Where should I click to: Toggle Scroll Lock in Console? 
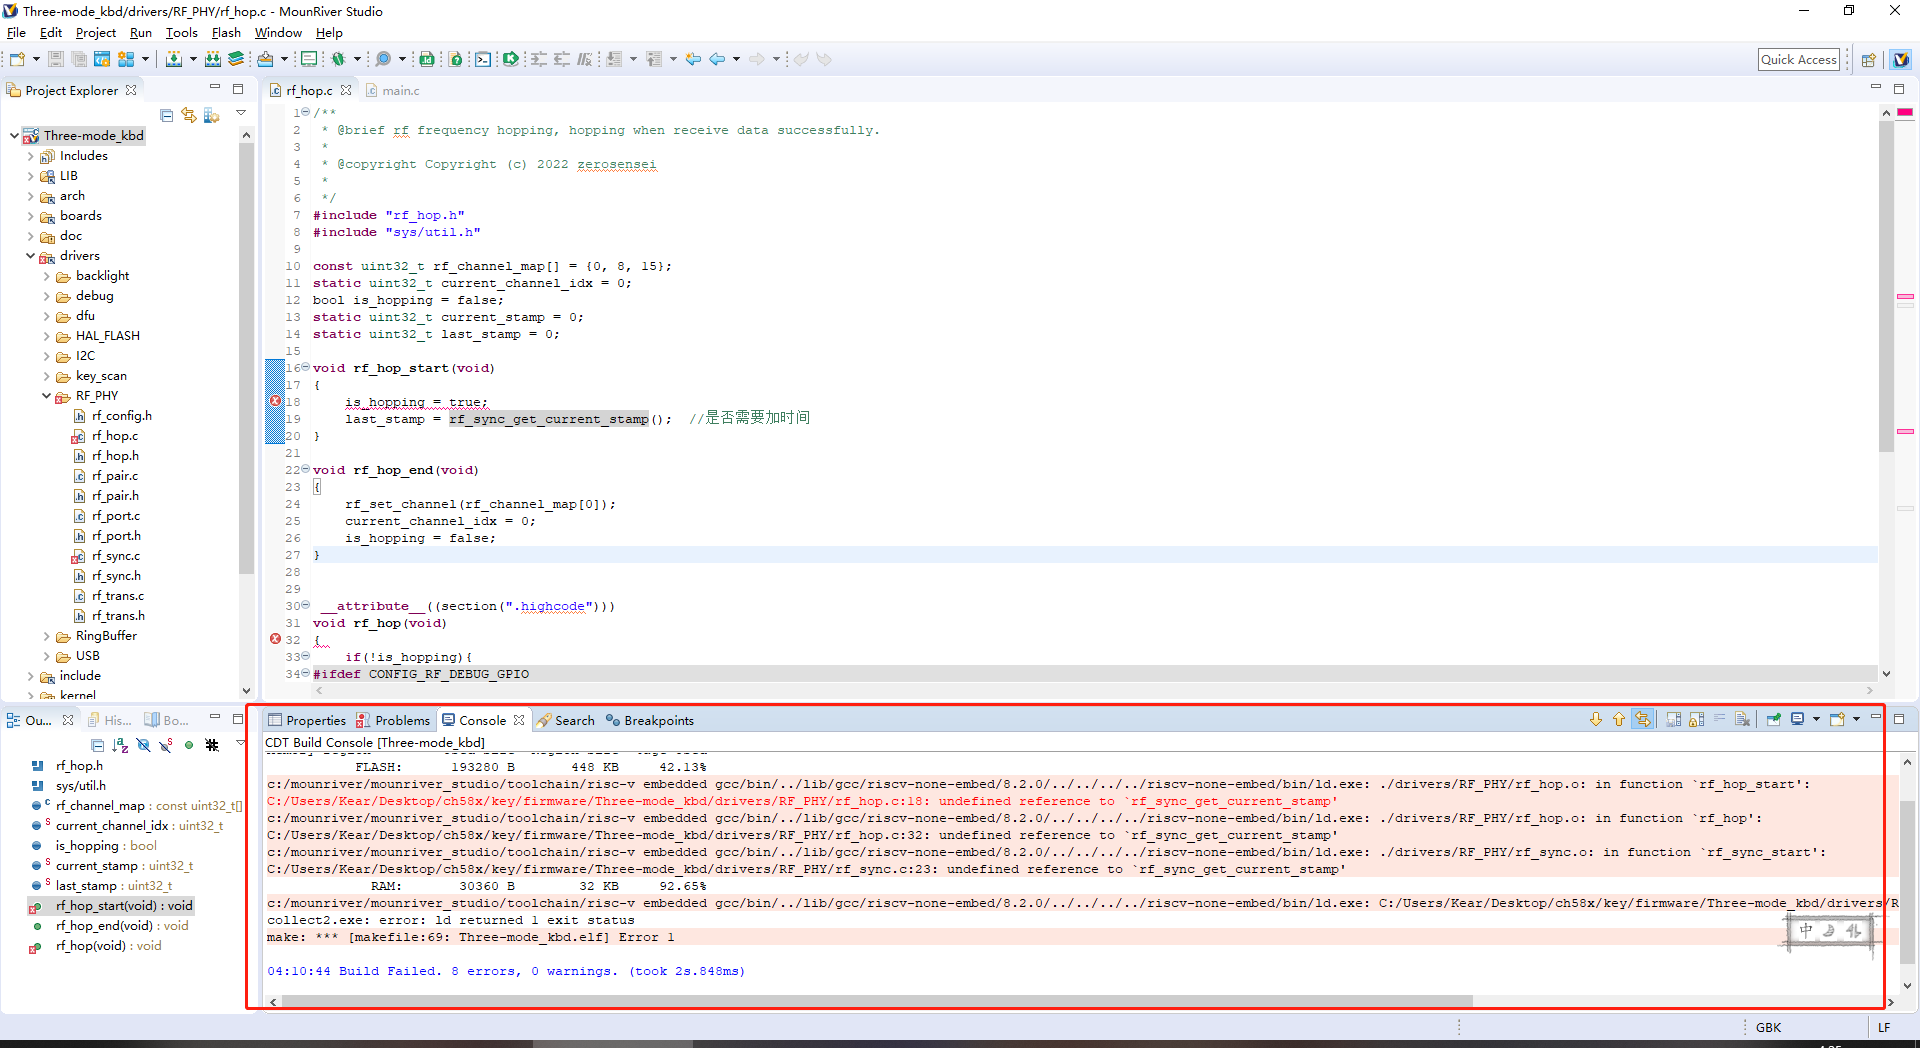tap(1697, 720)
